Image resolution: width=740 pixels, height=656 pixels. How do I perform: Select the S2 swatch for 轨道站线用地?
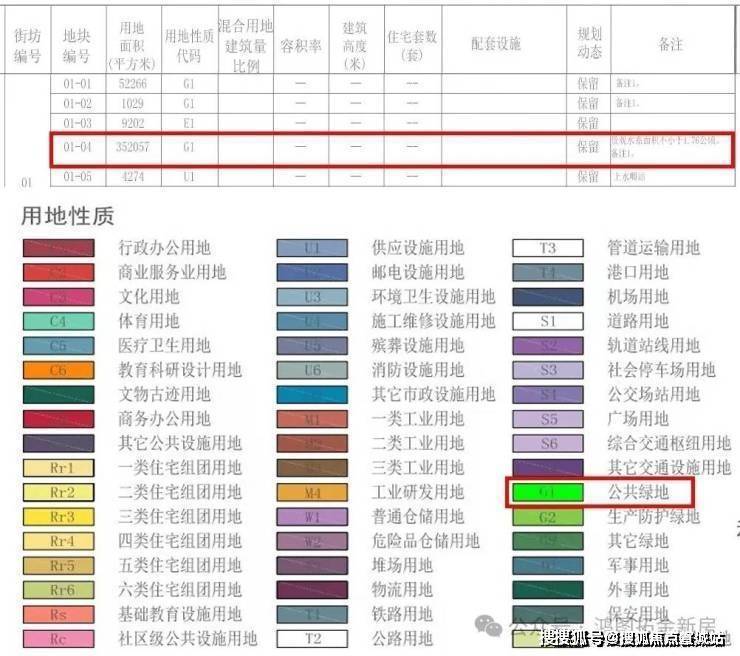pyautogui.click(x=548, y=346)
